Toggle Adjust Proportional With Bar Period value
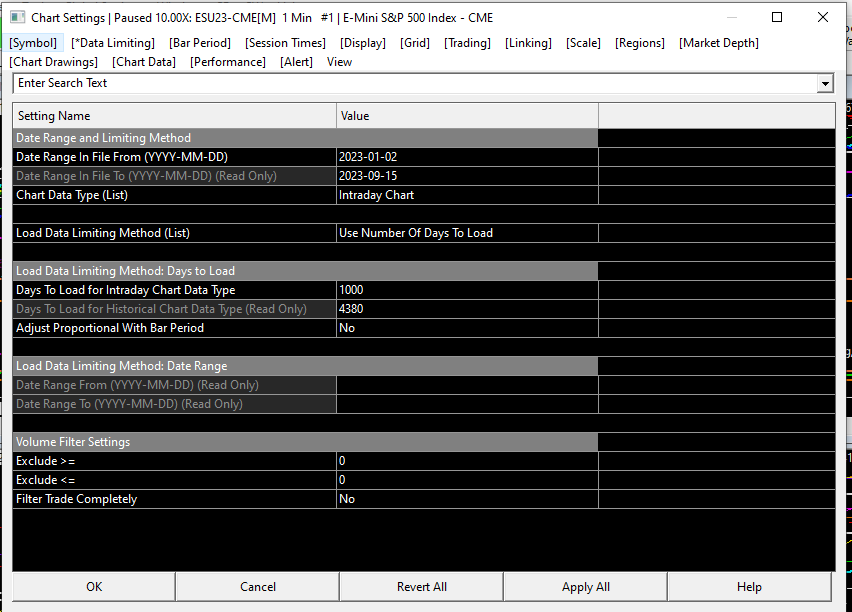This screenshot has height=612, width=852. (x=467, y=328)
